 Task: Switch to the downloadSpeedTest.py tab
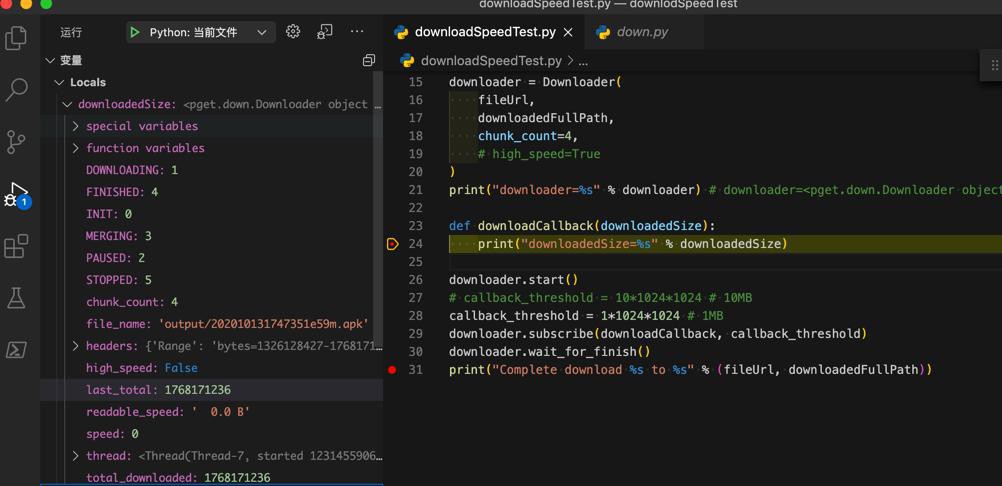tap(484, 32)
